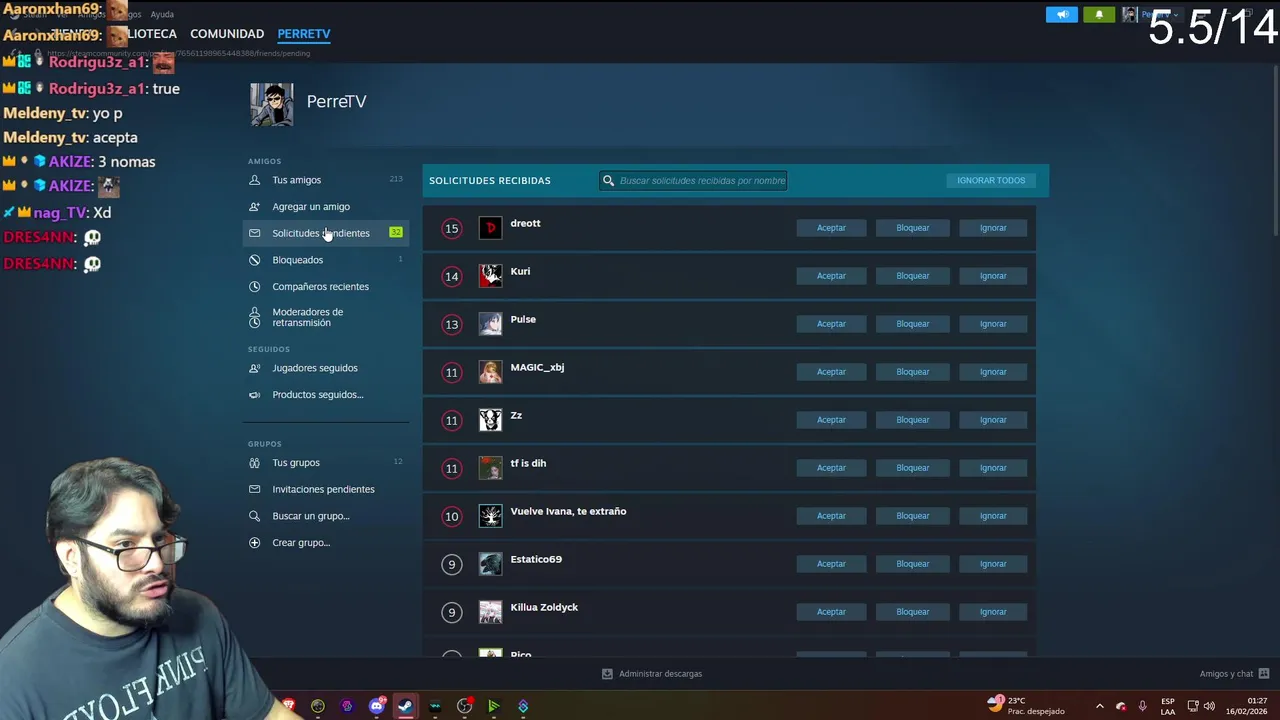Ignore Pulse's friend request
This screenshot has width=1280, height=720.
pyautogui.click(x=993, y=324)
